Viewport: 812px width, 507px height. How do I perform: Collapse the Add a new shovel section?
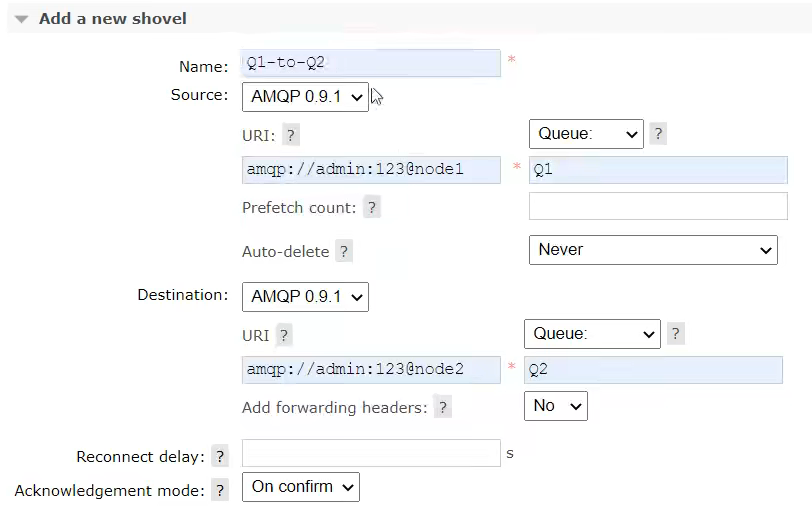pos(21,19)
